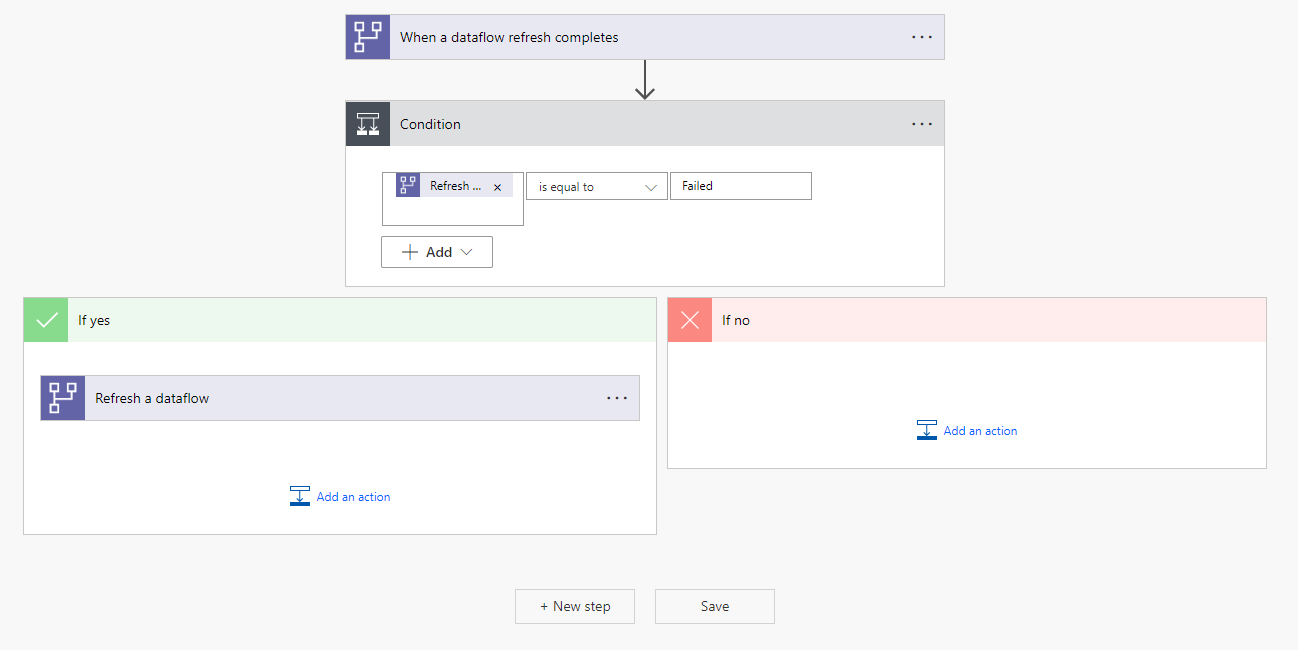Click the arrow connector between steps
This screenshot has height=650, width=1298.
[x=645, y=80]
